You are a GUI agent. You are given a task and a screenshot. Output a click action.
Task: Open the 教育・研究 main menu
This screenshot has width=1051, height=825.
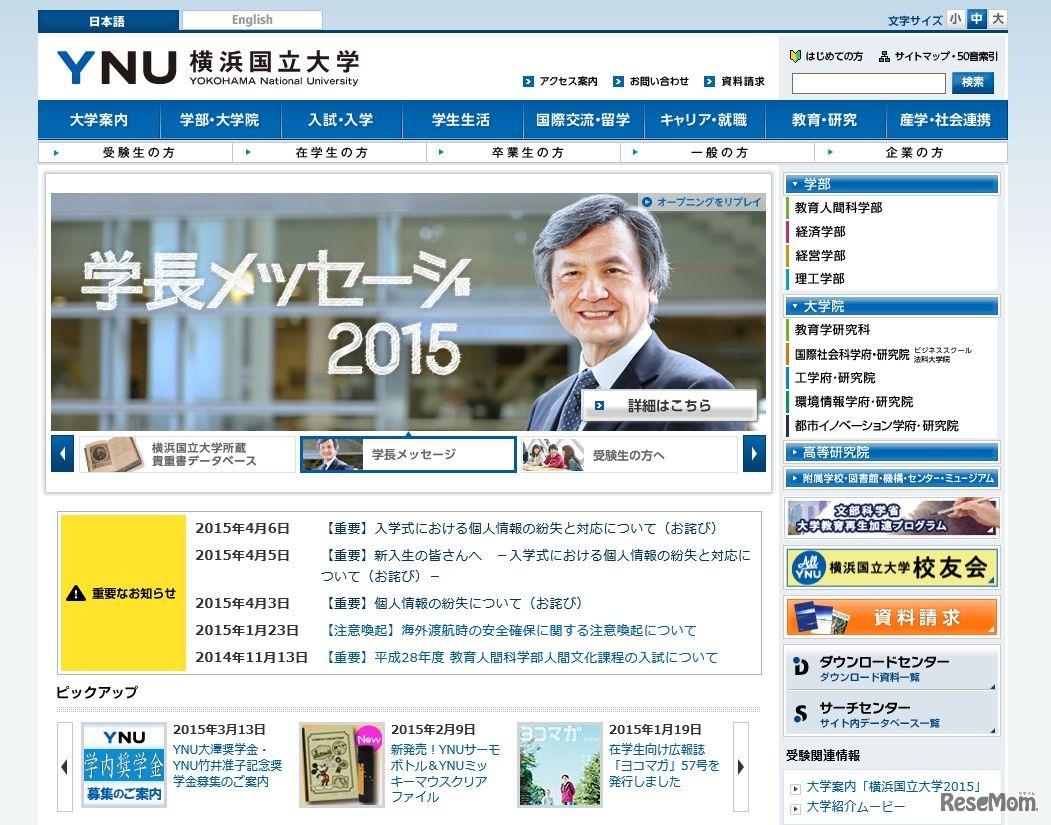[825, 120]
